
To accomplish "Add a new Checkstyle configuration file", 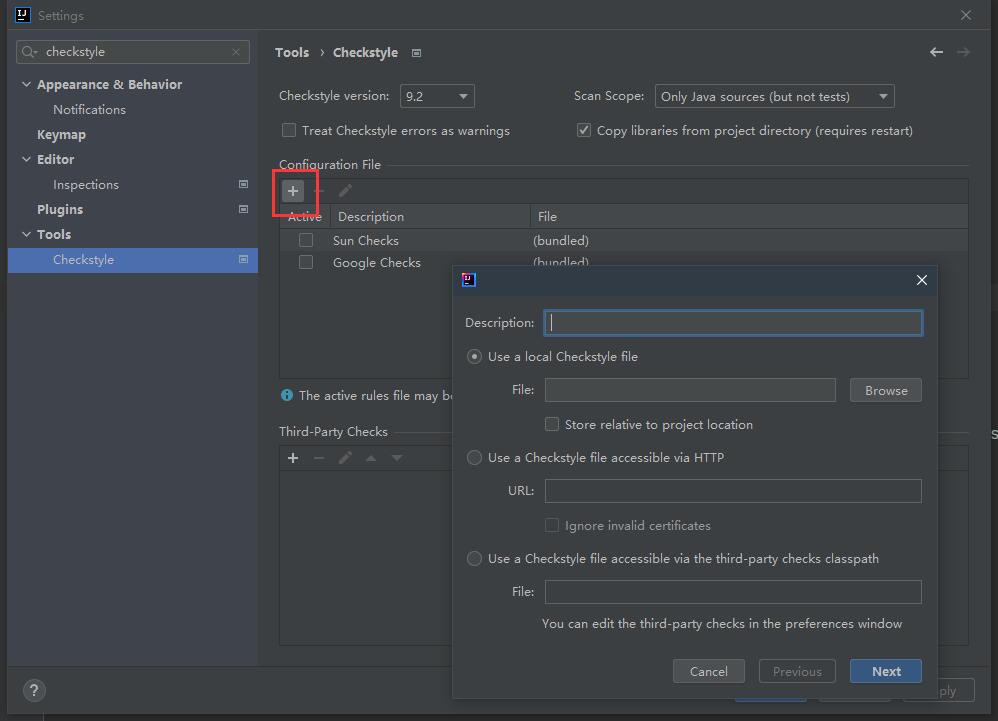I will (293, 191).
